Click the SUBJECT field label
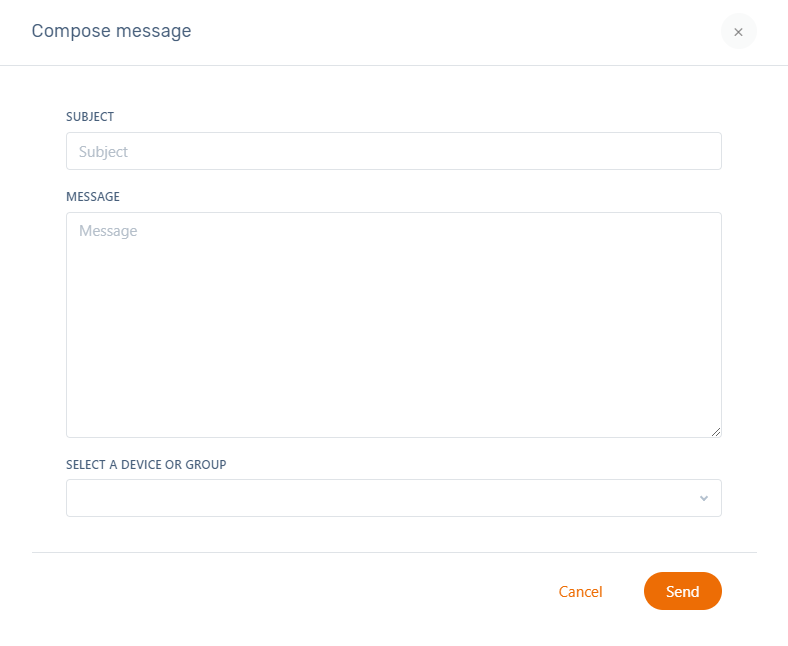Image resolution: width=788 pixels, height=646 pixels. pyautogui.click(x=90, y=117)
